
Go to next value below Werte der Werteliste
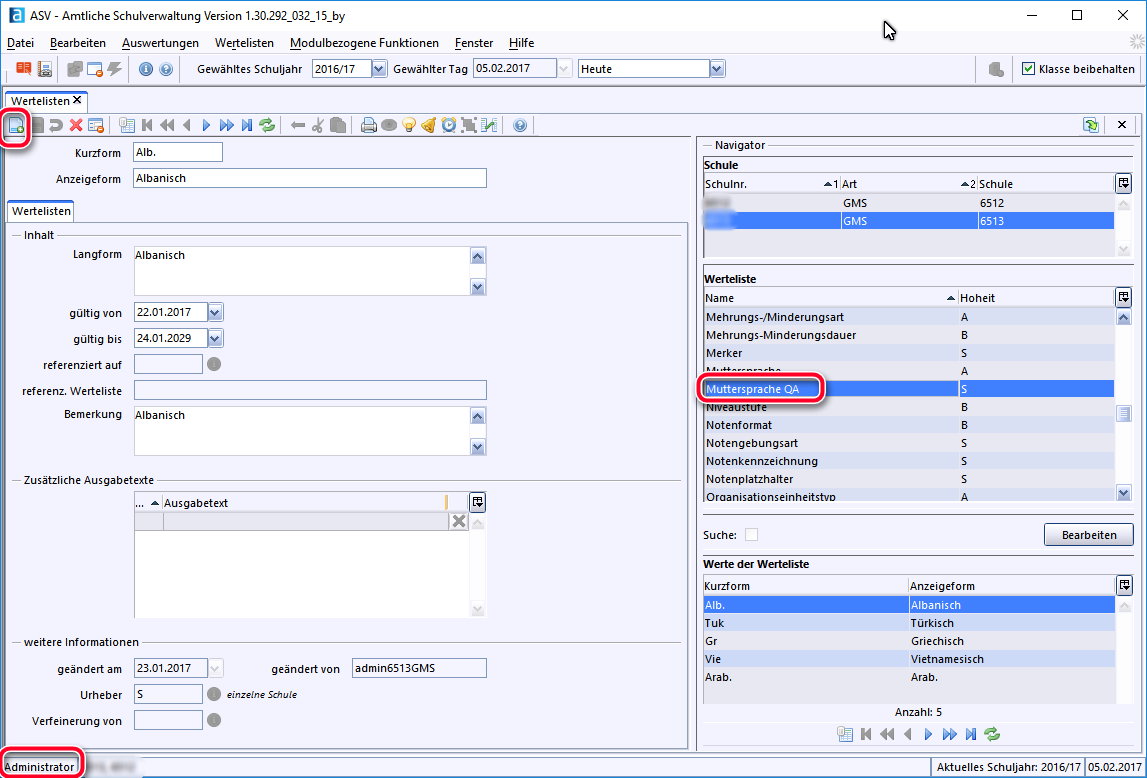(x=928, y=734)
